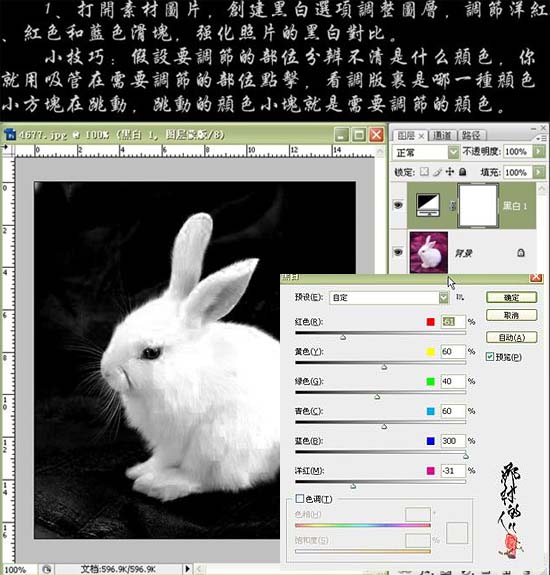Expand the opacity 不透明度 slider arrow
The width and height of the screenshot is (550, 575).
pyautogui.click(x=539, y=151)
